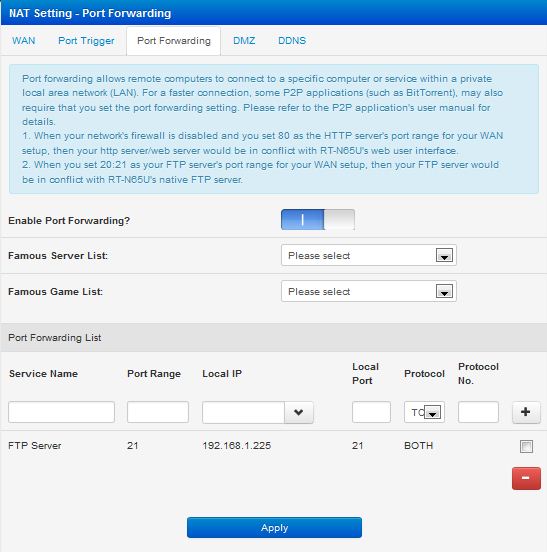The image size is (547, 552).
Task: Focus the Local IP text field
Action: coord(243,412)
